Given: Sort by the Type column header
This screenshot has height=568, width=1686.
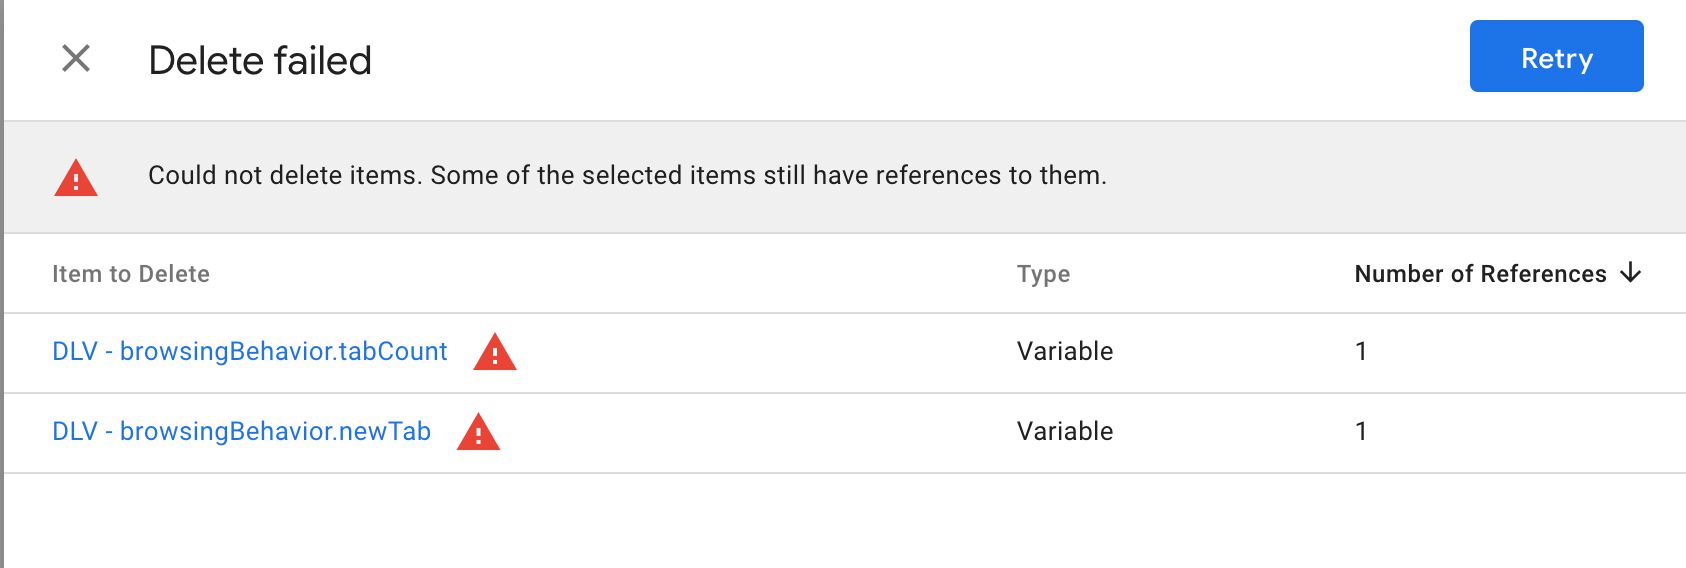Looking at the screenshot, I should coord(1043,274).
